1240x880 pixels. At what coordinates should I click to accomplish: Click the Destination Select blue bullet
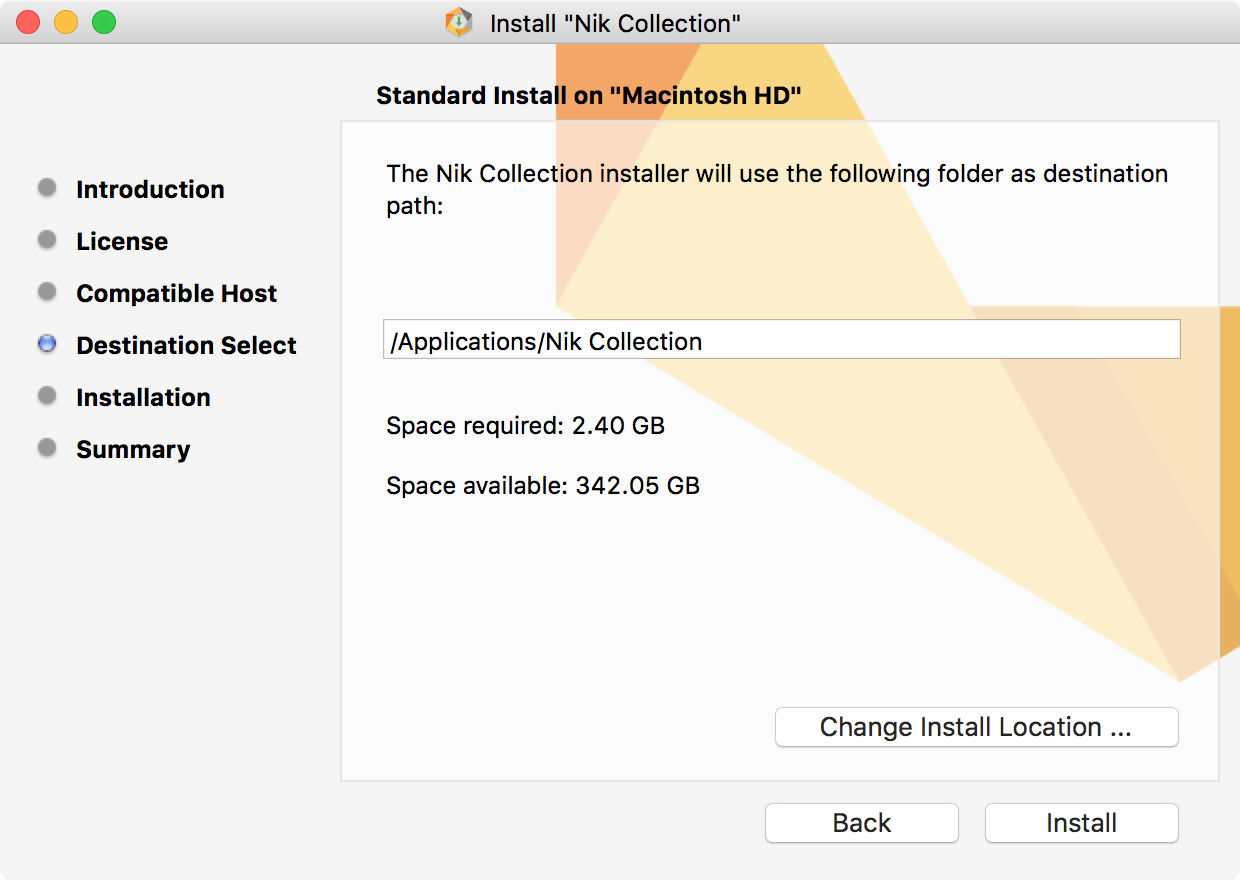coord(47,344)
